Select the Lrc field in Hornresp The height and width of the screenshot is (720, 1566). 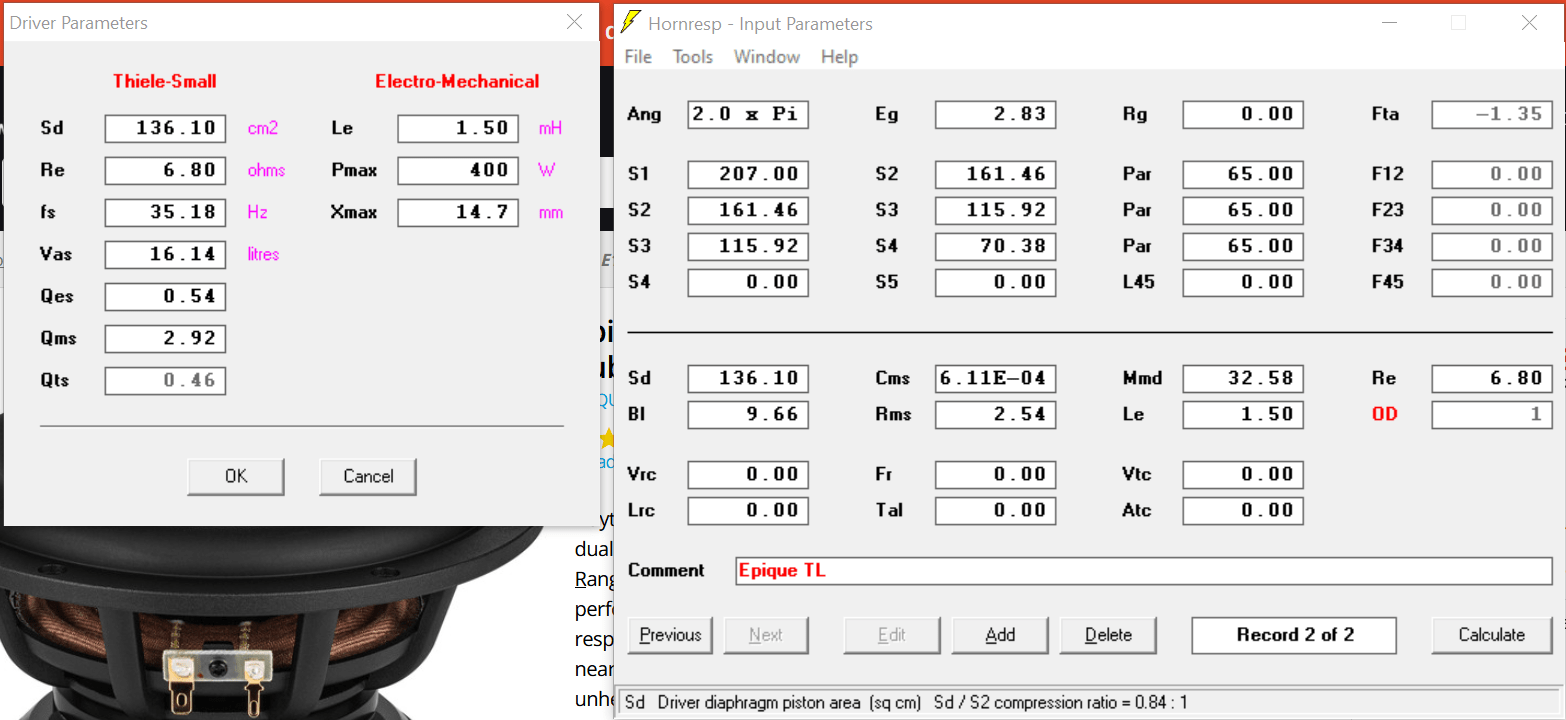[x=748, y=510]
